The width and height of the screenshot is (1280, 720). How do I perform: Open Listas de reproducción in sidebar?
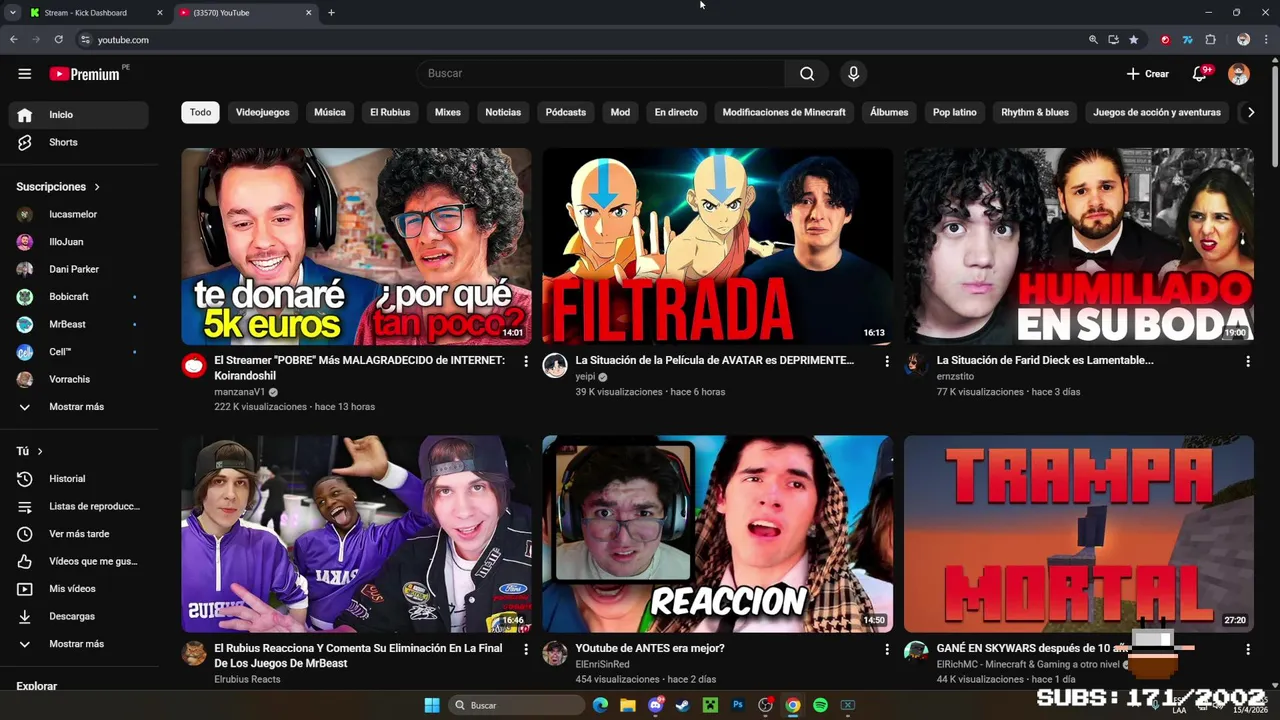point(79,506)
